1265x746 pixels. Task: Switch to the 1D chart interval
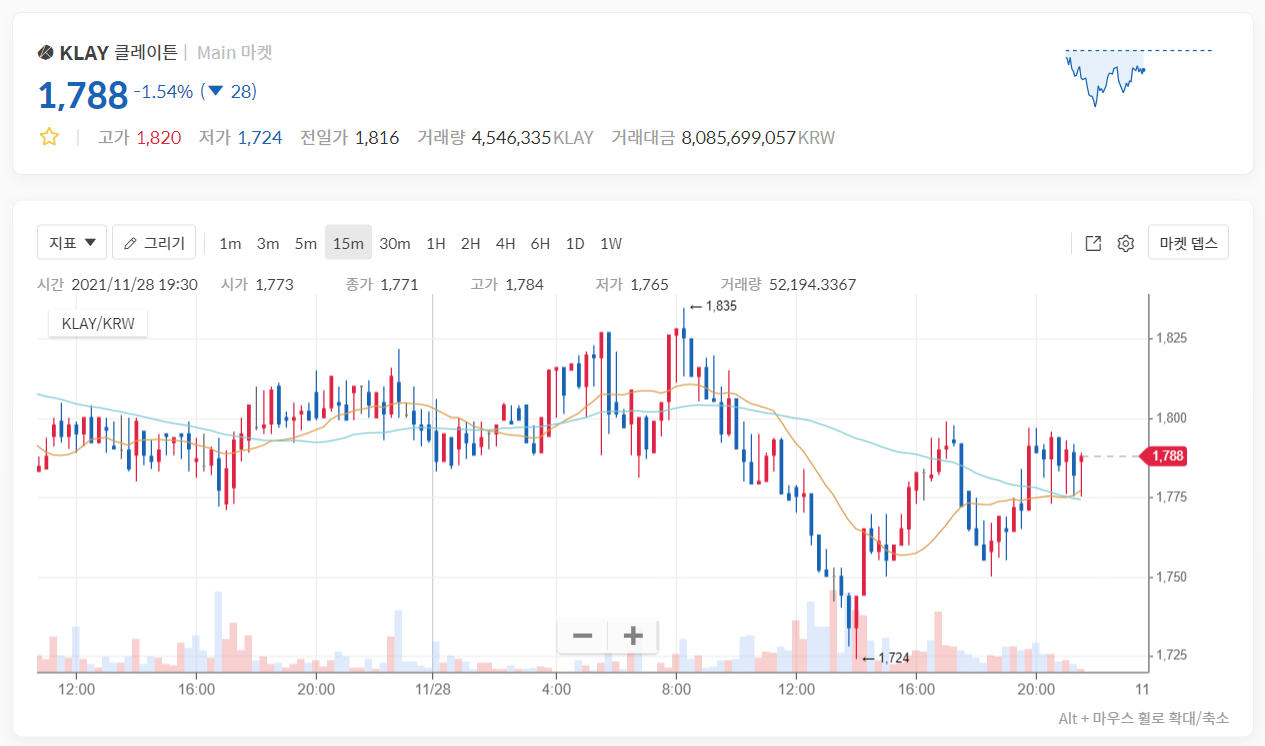(x=575, y=243)
